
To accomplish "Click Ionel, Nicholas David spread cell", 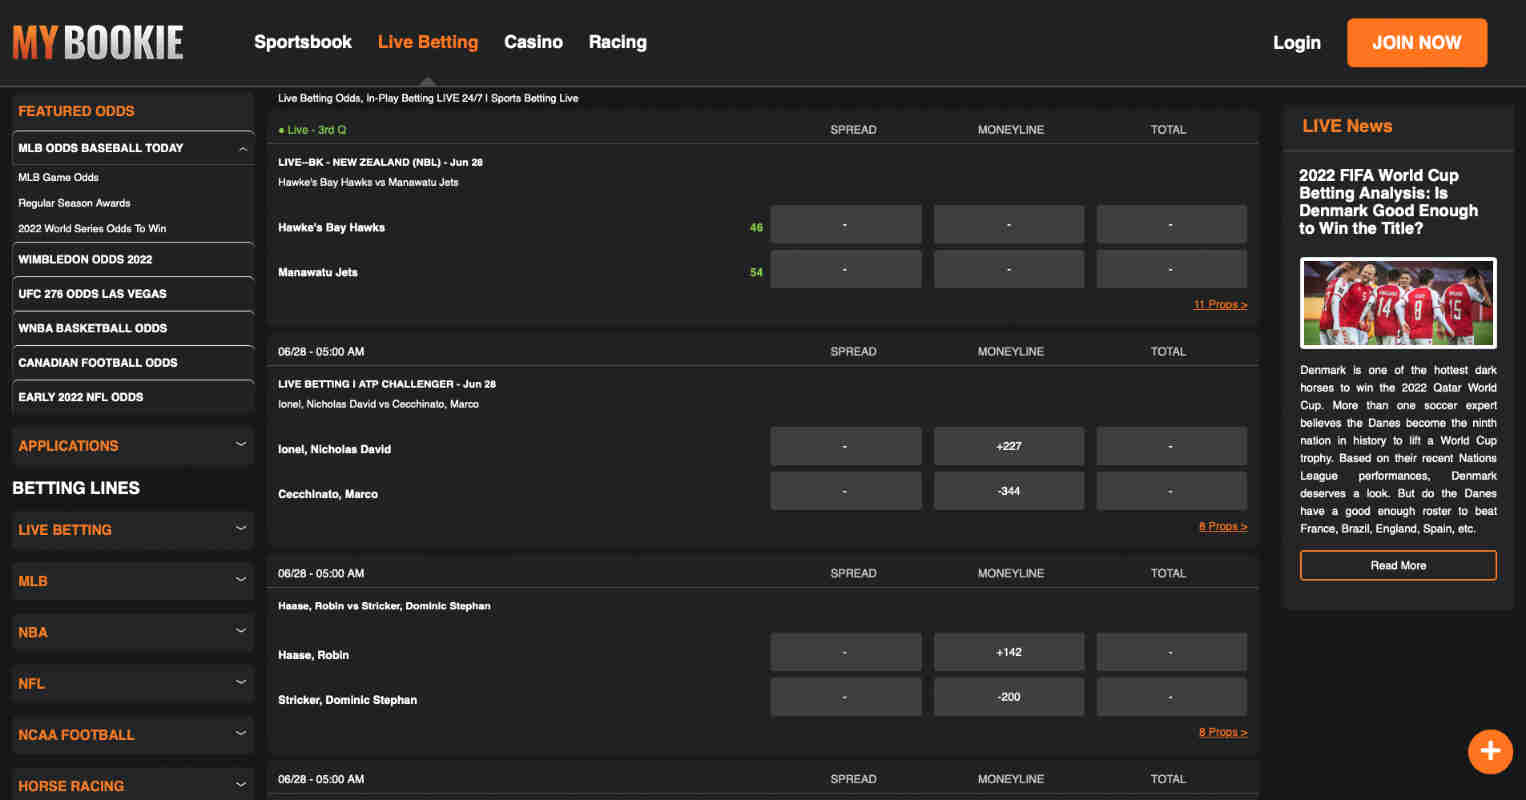I will point(846,446).
